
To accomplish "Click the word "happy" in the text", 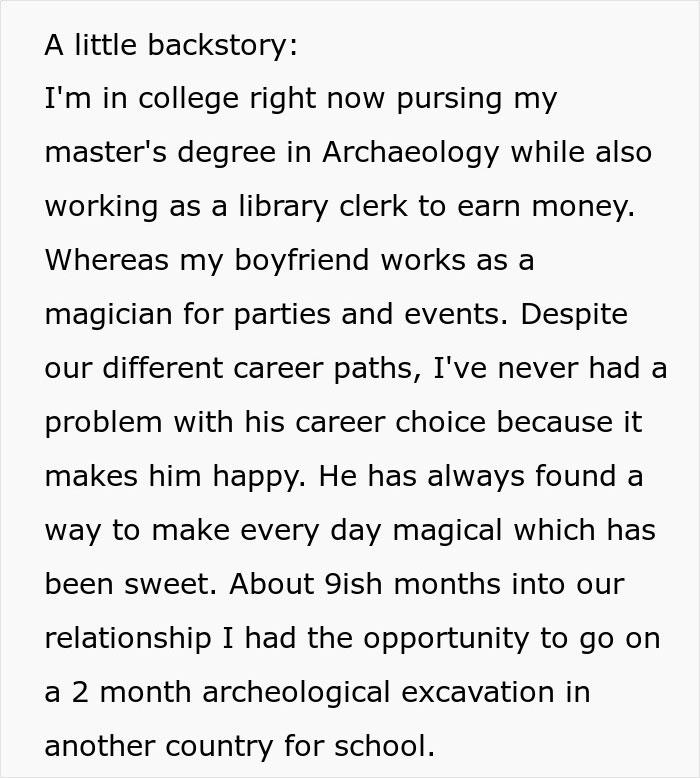I will 256,477.
